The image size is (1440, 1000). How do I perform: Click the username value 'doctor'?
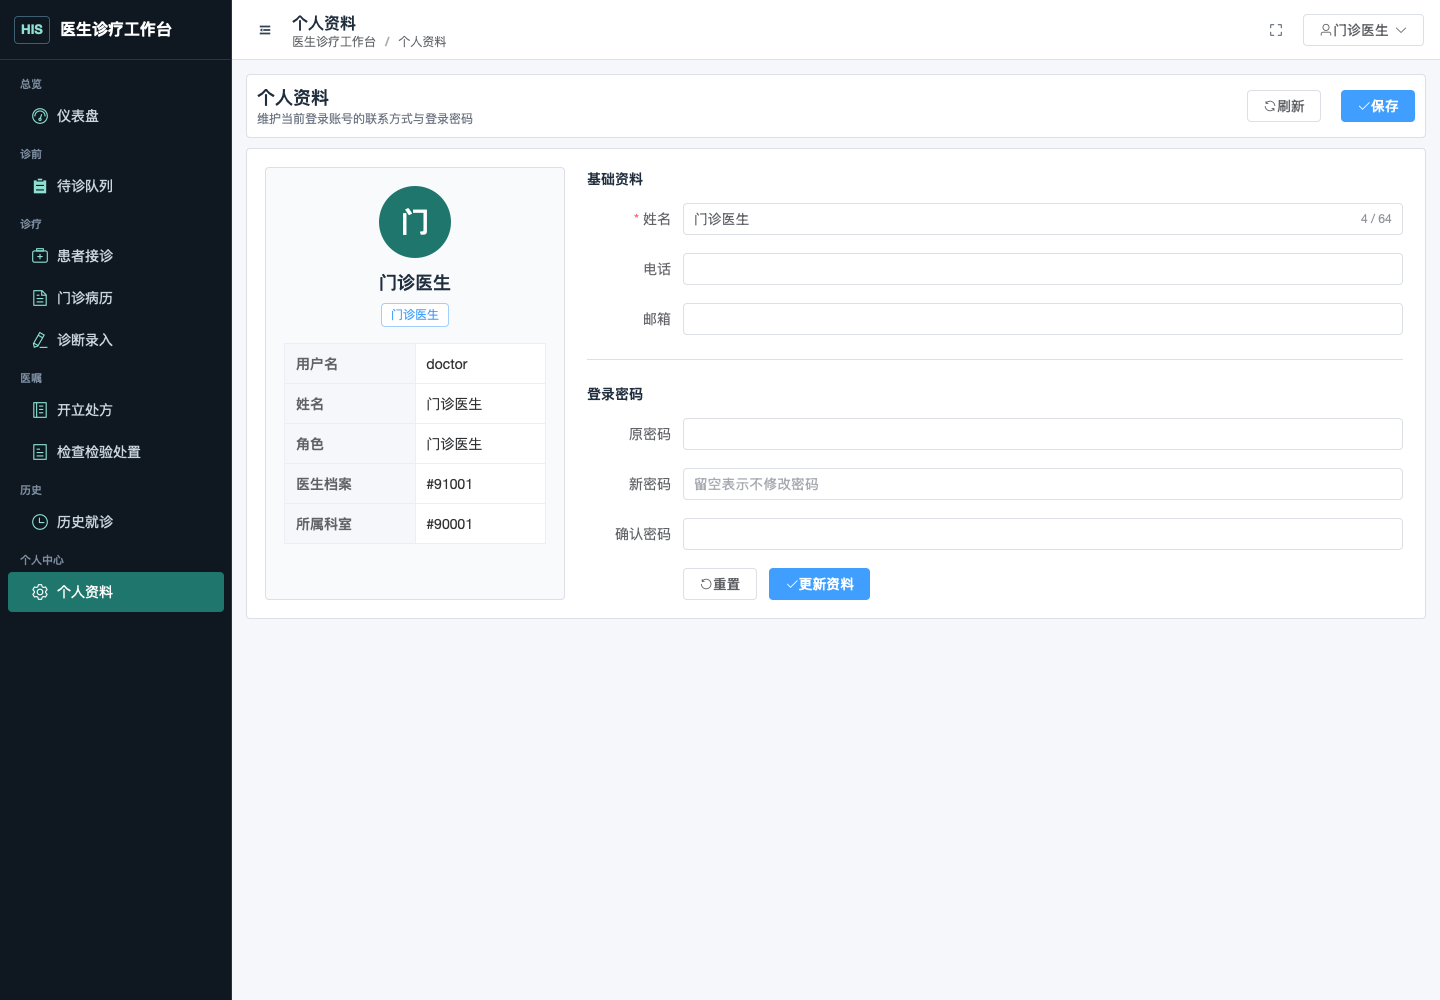[447, 364]
